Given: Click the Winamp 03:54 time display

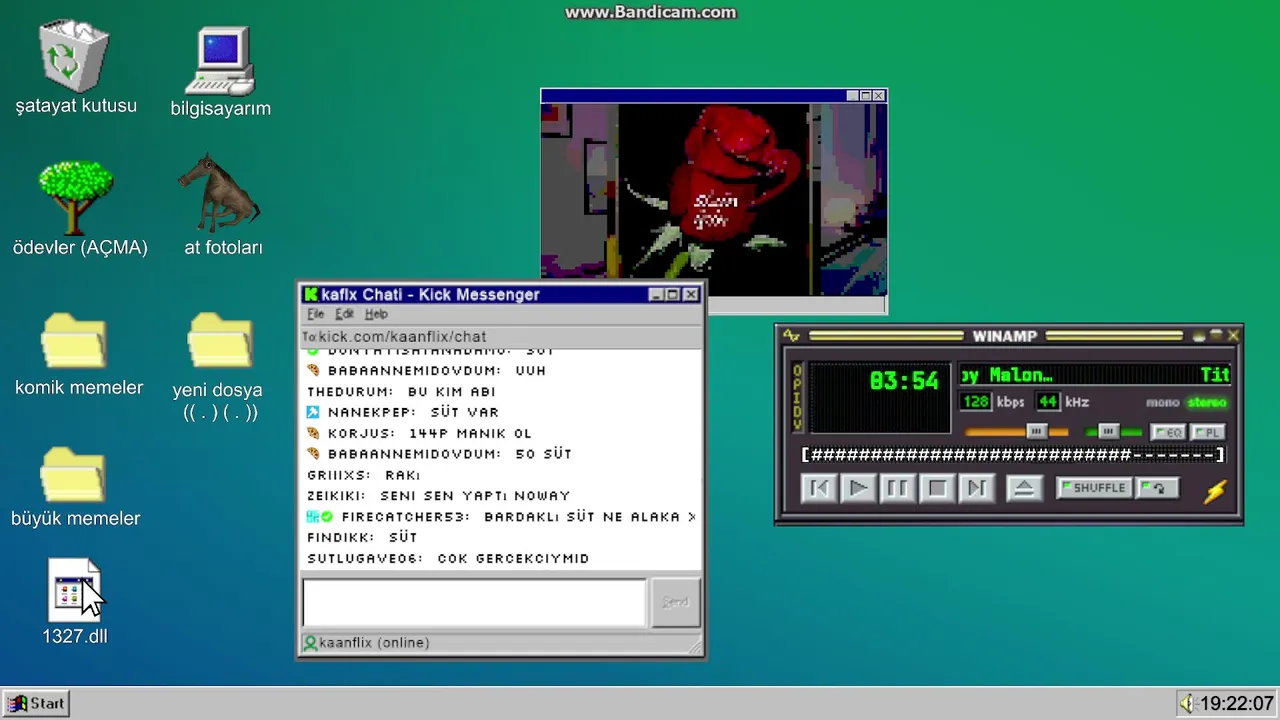Looking at the screenshot, I should [x=904, y=381].
